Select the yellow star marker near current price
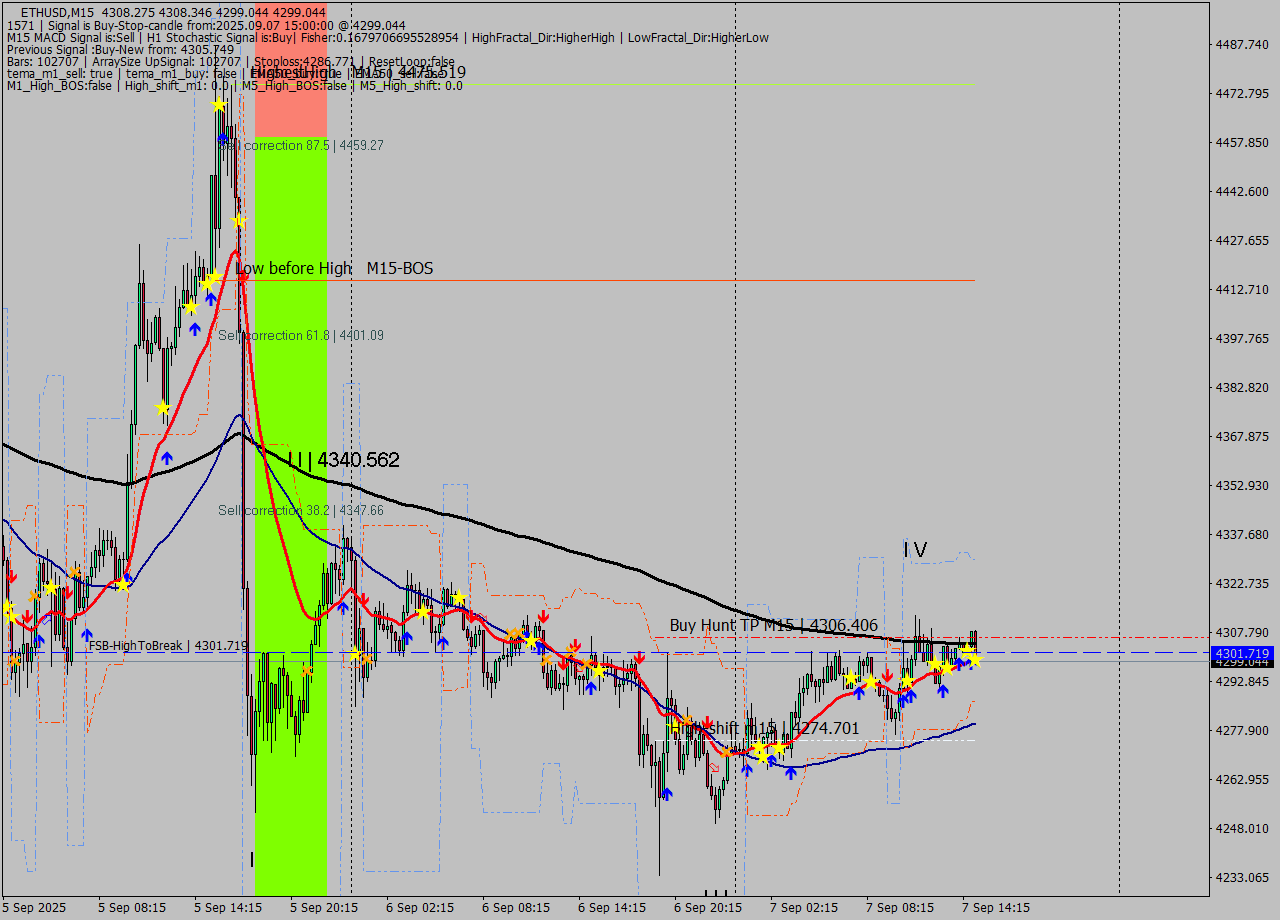 975,659
